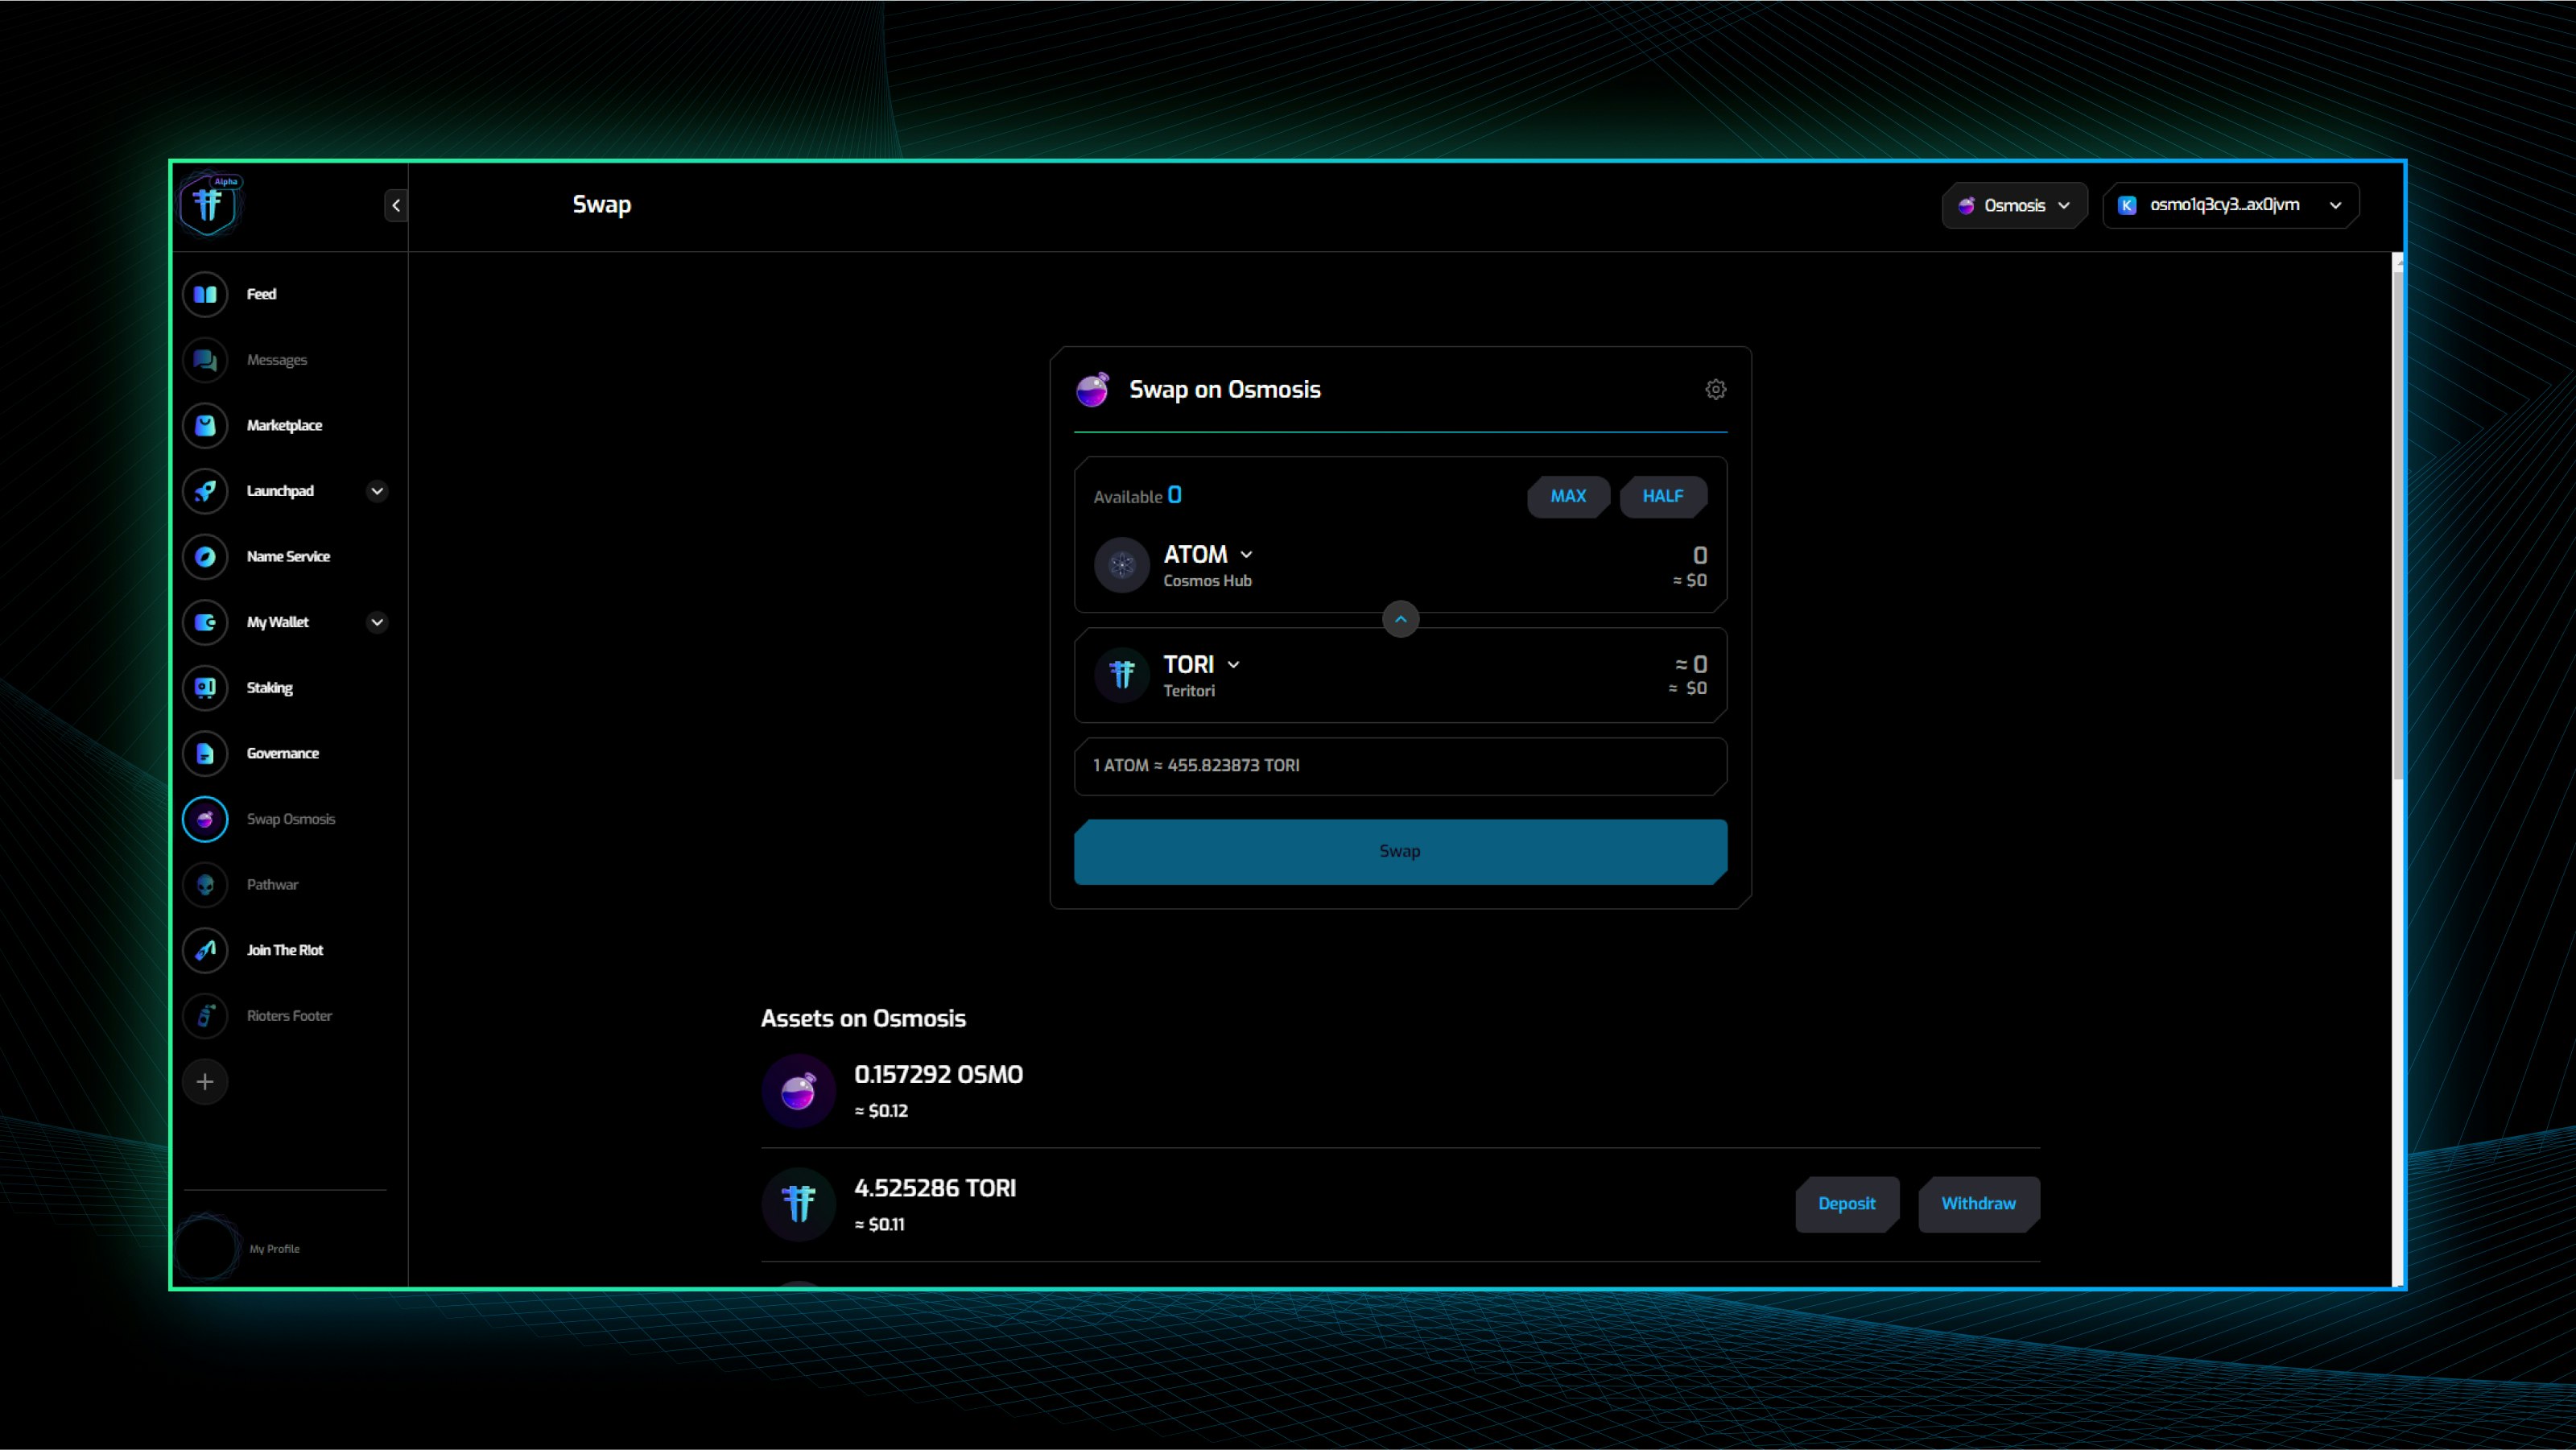Click the '≈ $0.11' TORI value
Image resolution: width=2576 pixels, height=1450 pixels.
[x=880, y=1225]
